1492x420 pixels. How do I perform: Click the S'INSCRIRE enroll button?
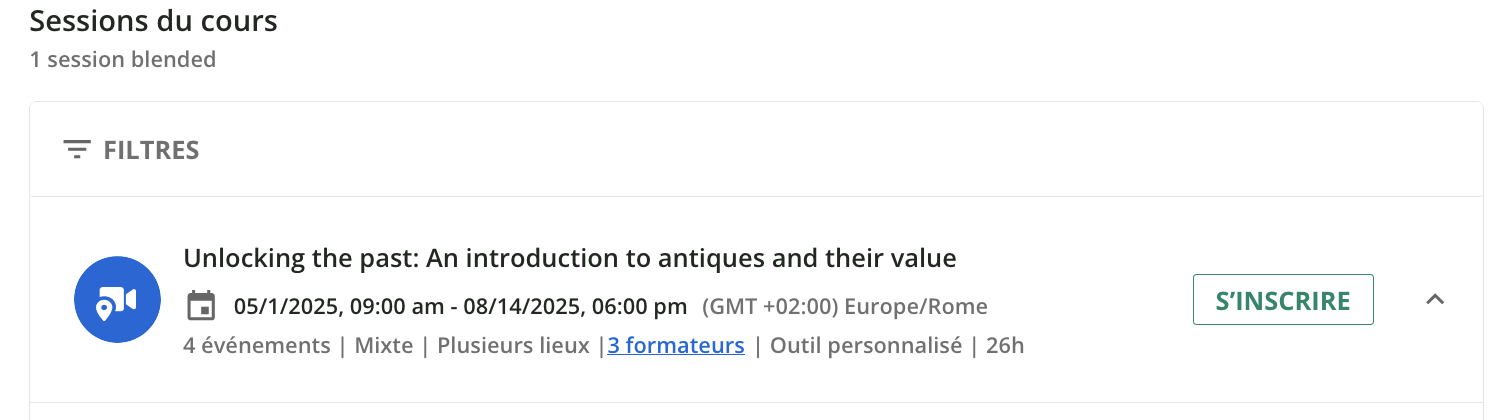(x=1282, y=300)
